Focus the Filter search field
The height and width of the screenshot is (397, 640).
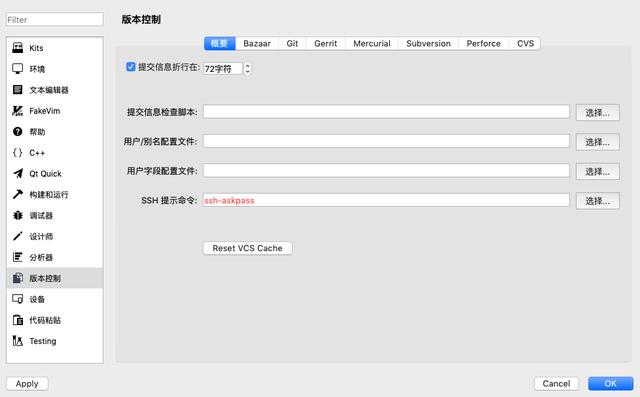[x=55, y=20]
